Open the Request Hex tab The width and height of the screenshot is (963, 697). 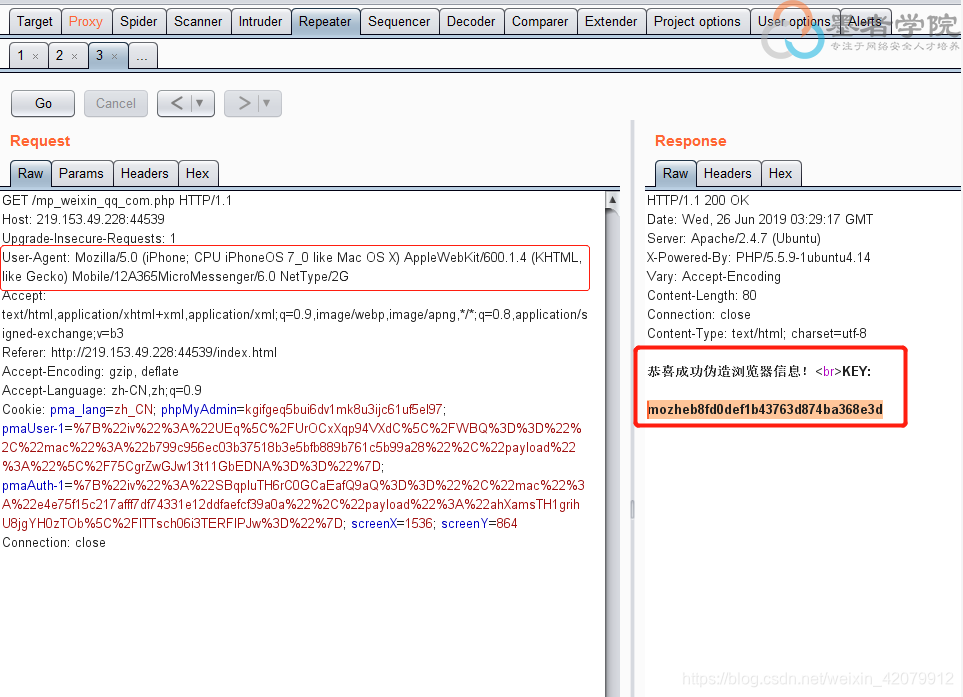pos(198,174)
